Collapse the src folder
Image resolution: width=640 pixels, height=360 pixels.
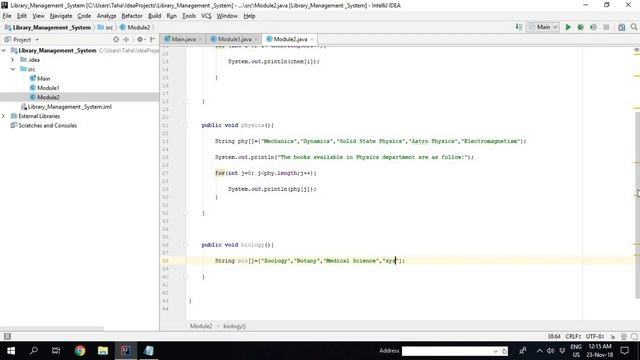coord(13,69)
